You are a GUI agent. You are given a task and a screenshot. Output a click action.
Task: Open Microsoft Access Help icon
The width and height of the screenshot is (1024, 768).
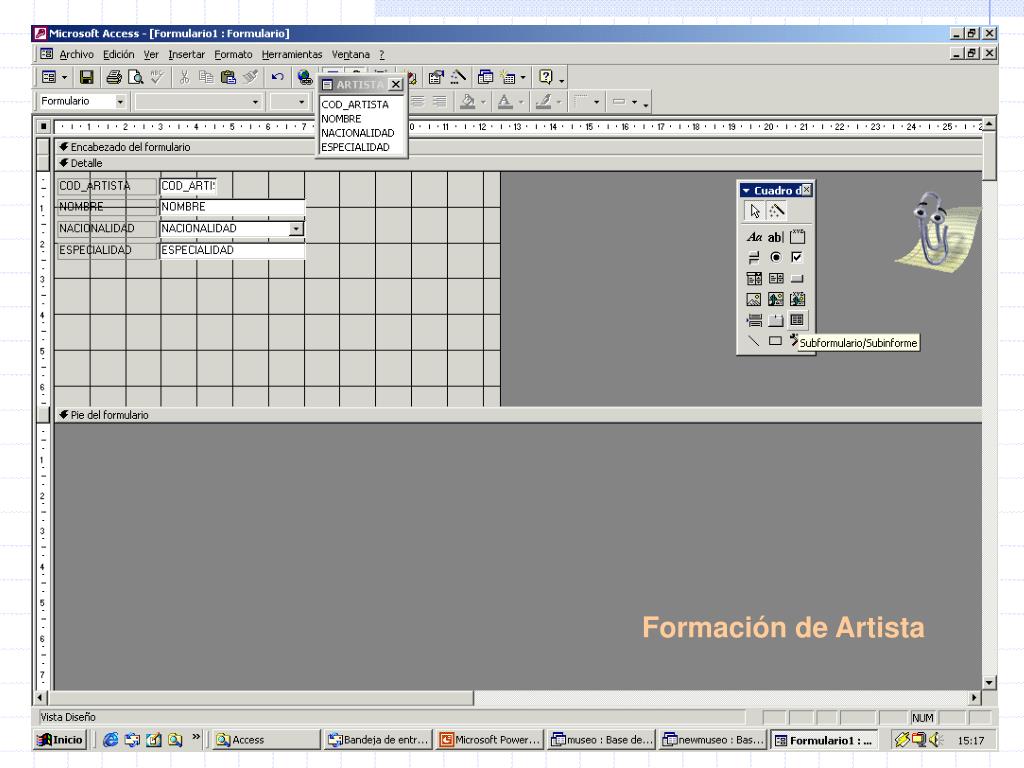click(x=546, y=77)
